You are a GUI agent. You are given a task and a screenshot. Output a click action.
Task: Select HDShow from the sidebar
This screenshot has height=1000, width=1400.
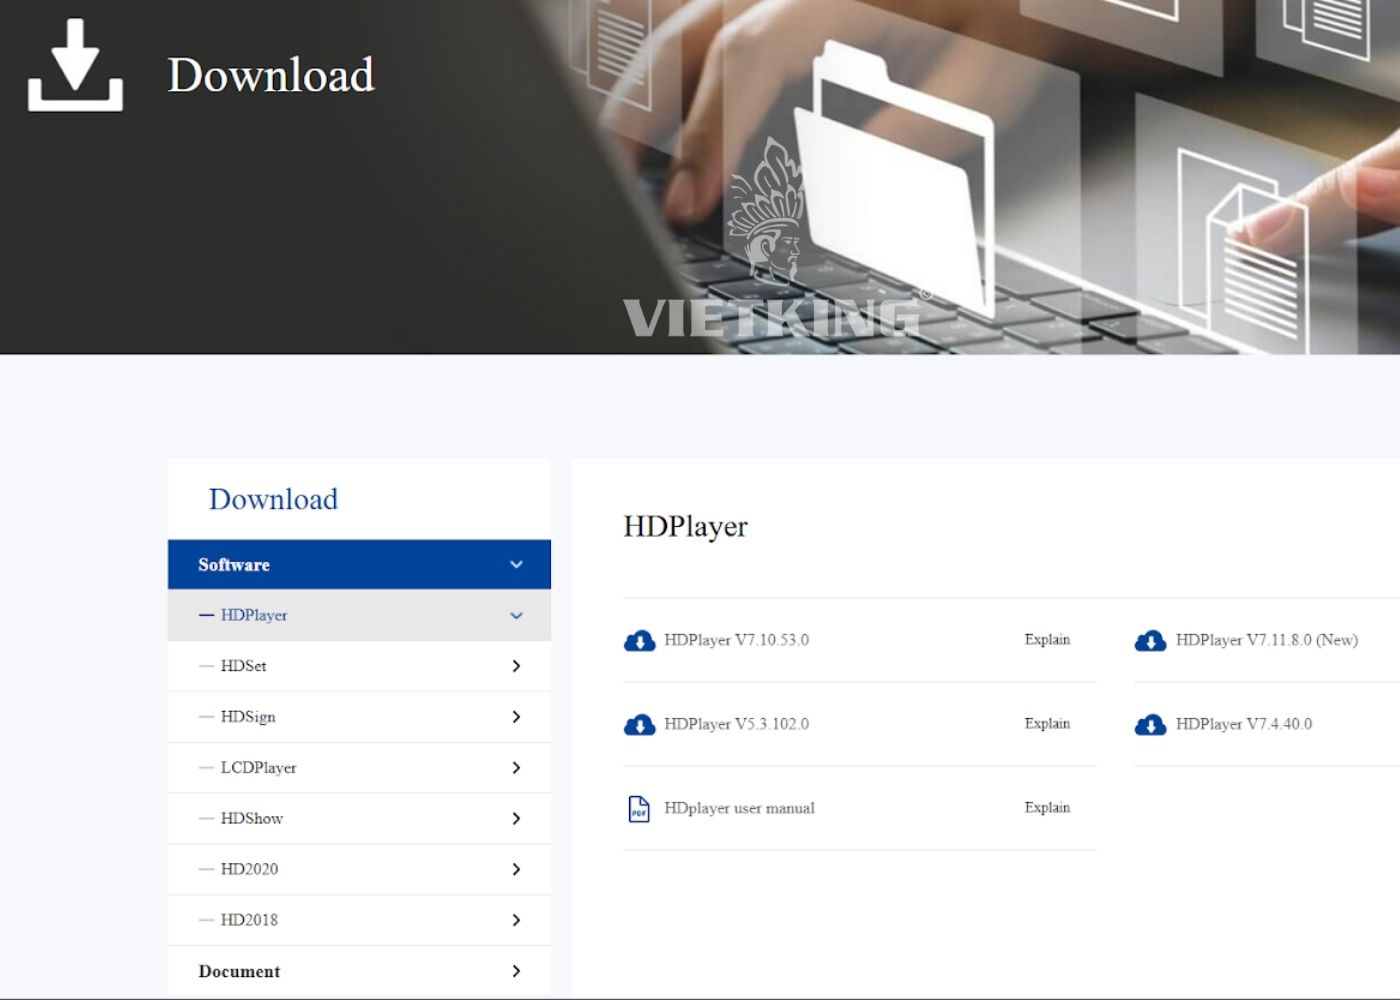pos(251,818)
